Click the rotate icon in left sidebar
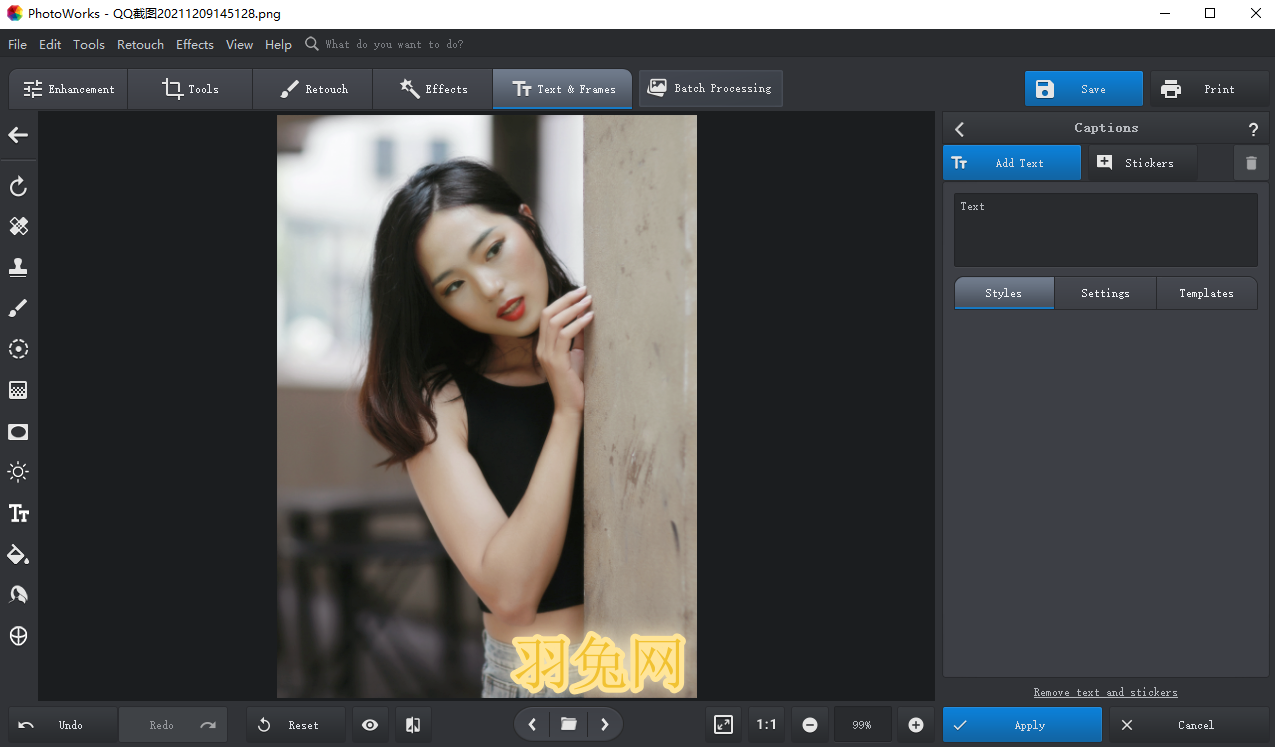The width and height of the screenshot is (1275, 747). tap(18, 187)
